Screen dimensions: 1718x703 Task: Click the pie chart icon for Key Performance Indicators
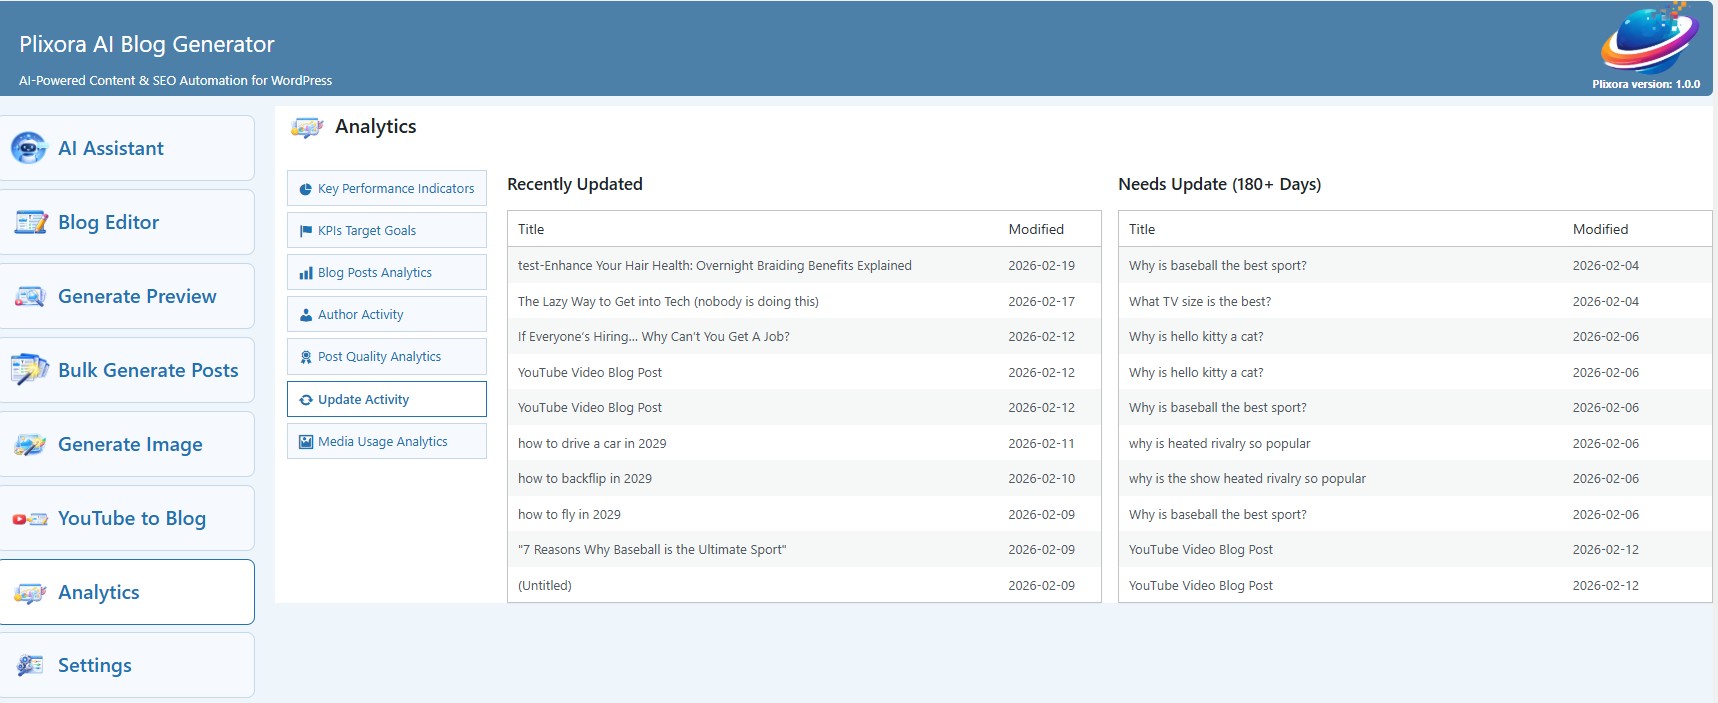click(306, 189)
